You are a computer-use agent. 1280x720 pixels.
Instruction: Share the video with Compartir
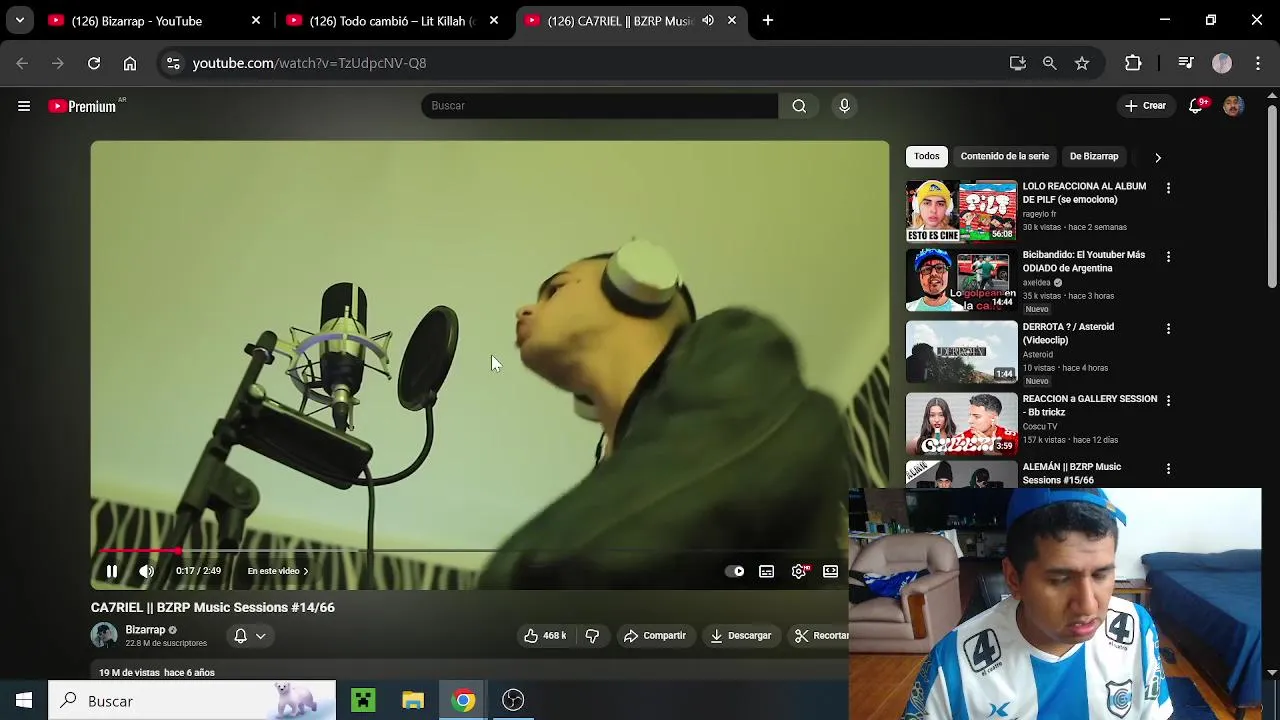pyautogui.click(x=655, y=636)
